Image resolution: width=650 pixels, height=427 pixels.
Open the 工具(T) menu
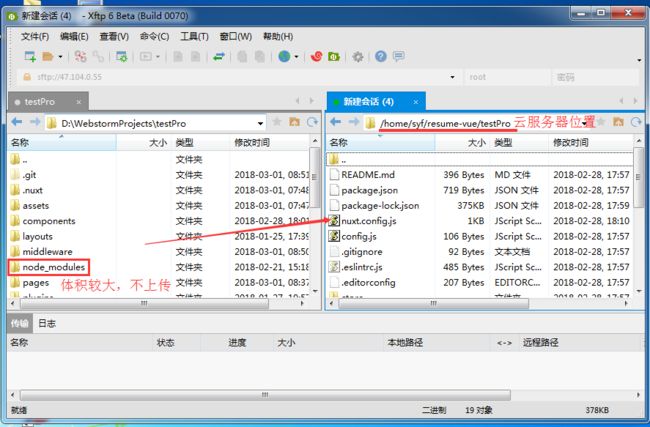pos(194,36)
